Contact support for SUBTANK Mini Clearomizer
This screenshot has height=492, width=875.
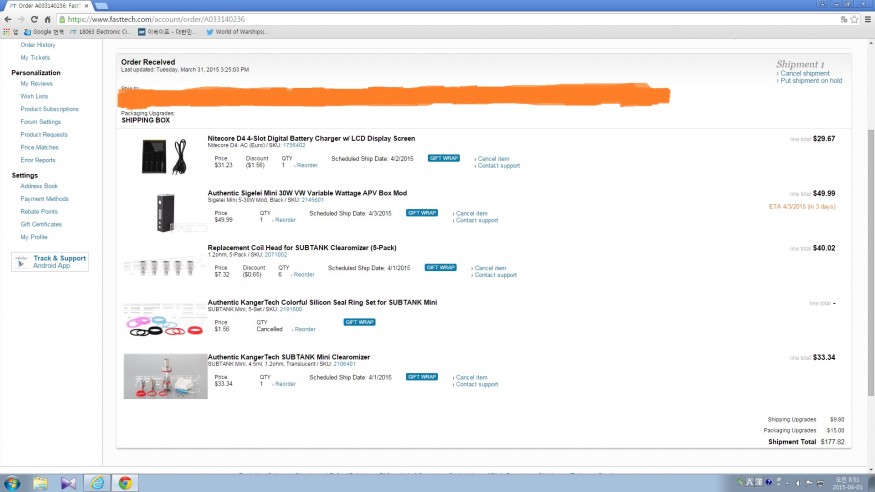477,384
